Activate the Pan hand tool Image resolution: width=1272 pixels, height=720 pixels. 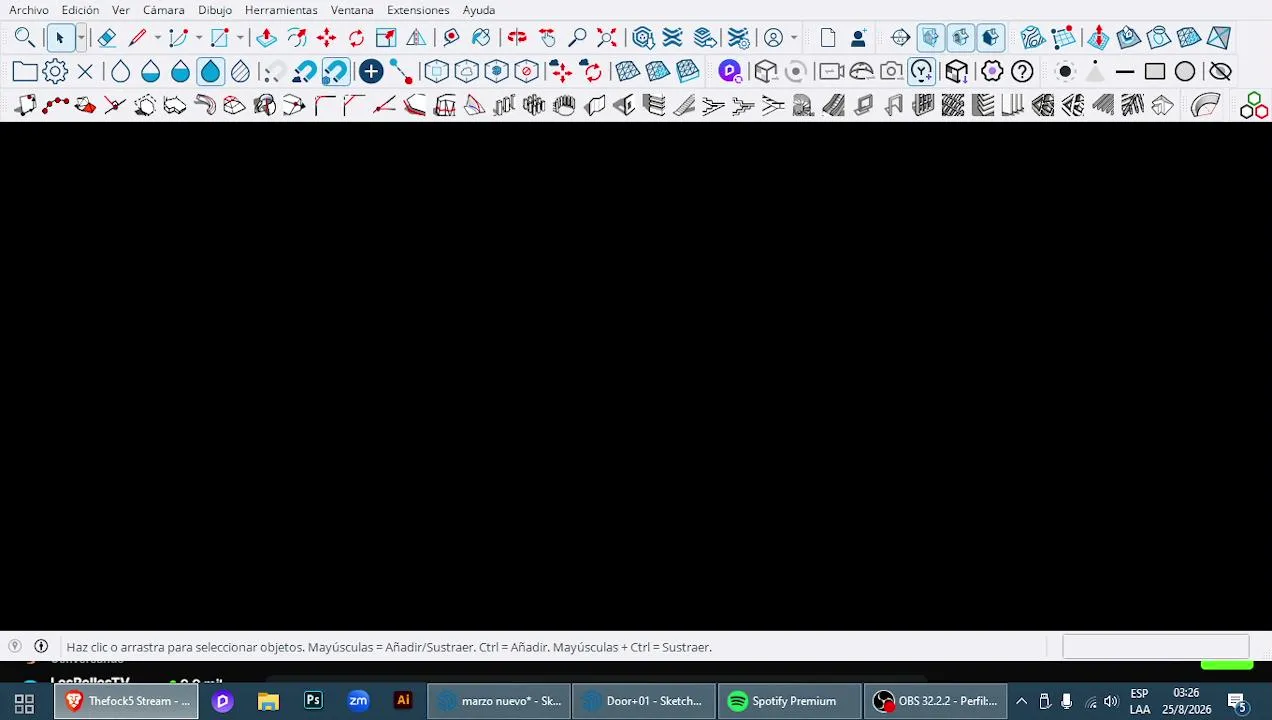point(547,38)
